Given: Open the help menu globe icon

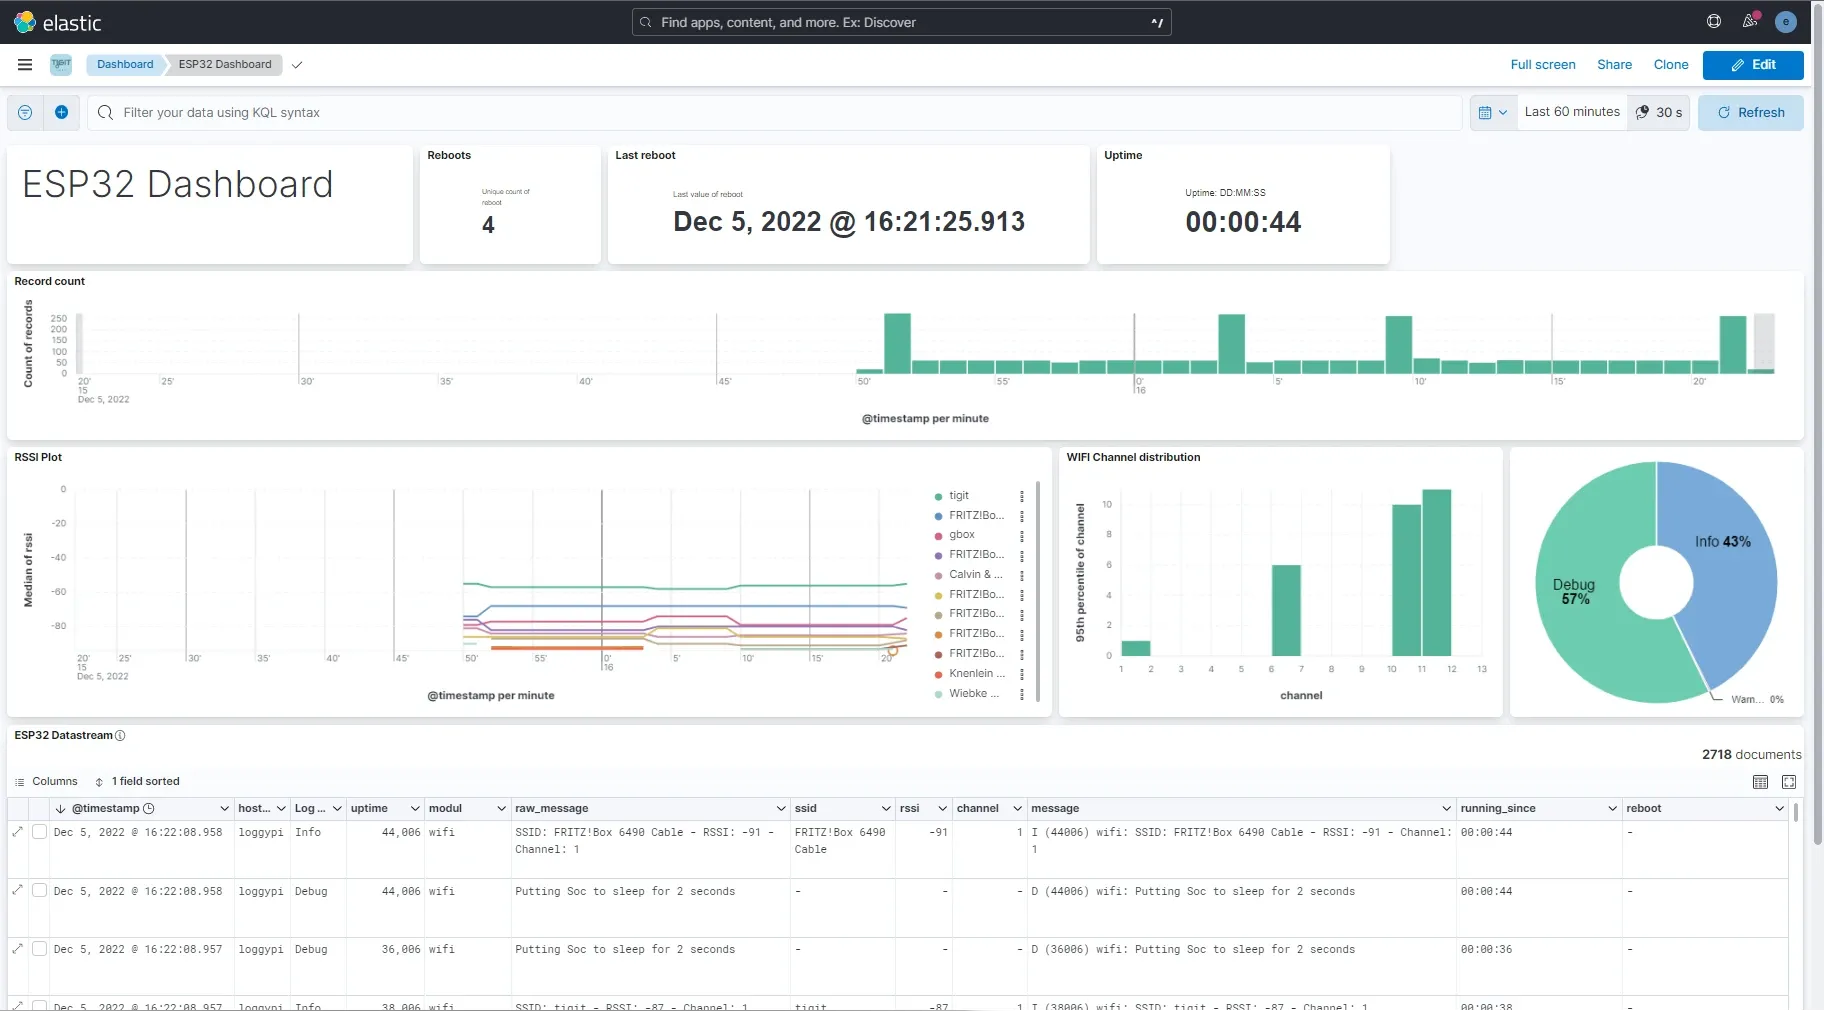Looking at the screenshot, I should coord(1714,22).
